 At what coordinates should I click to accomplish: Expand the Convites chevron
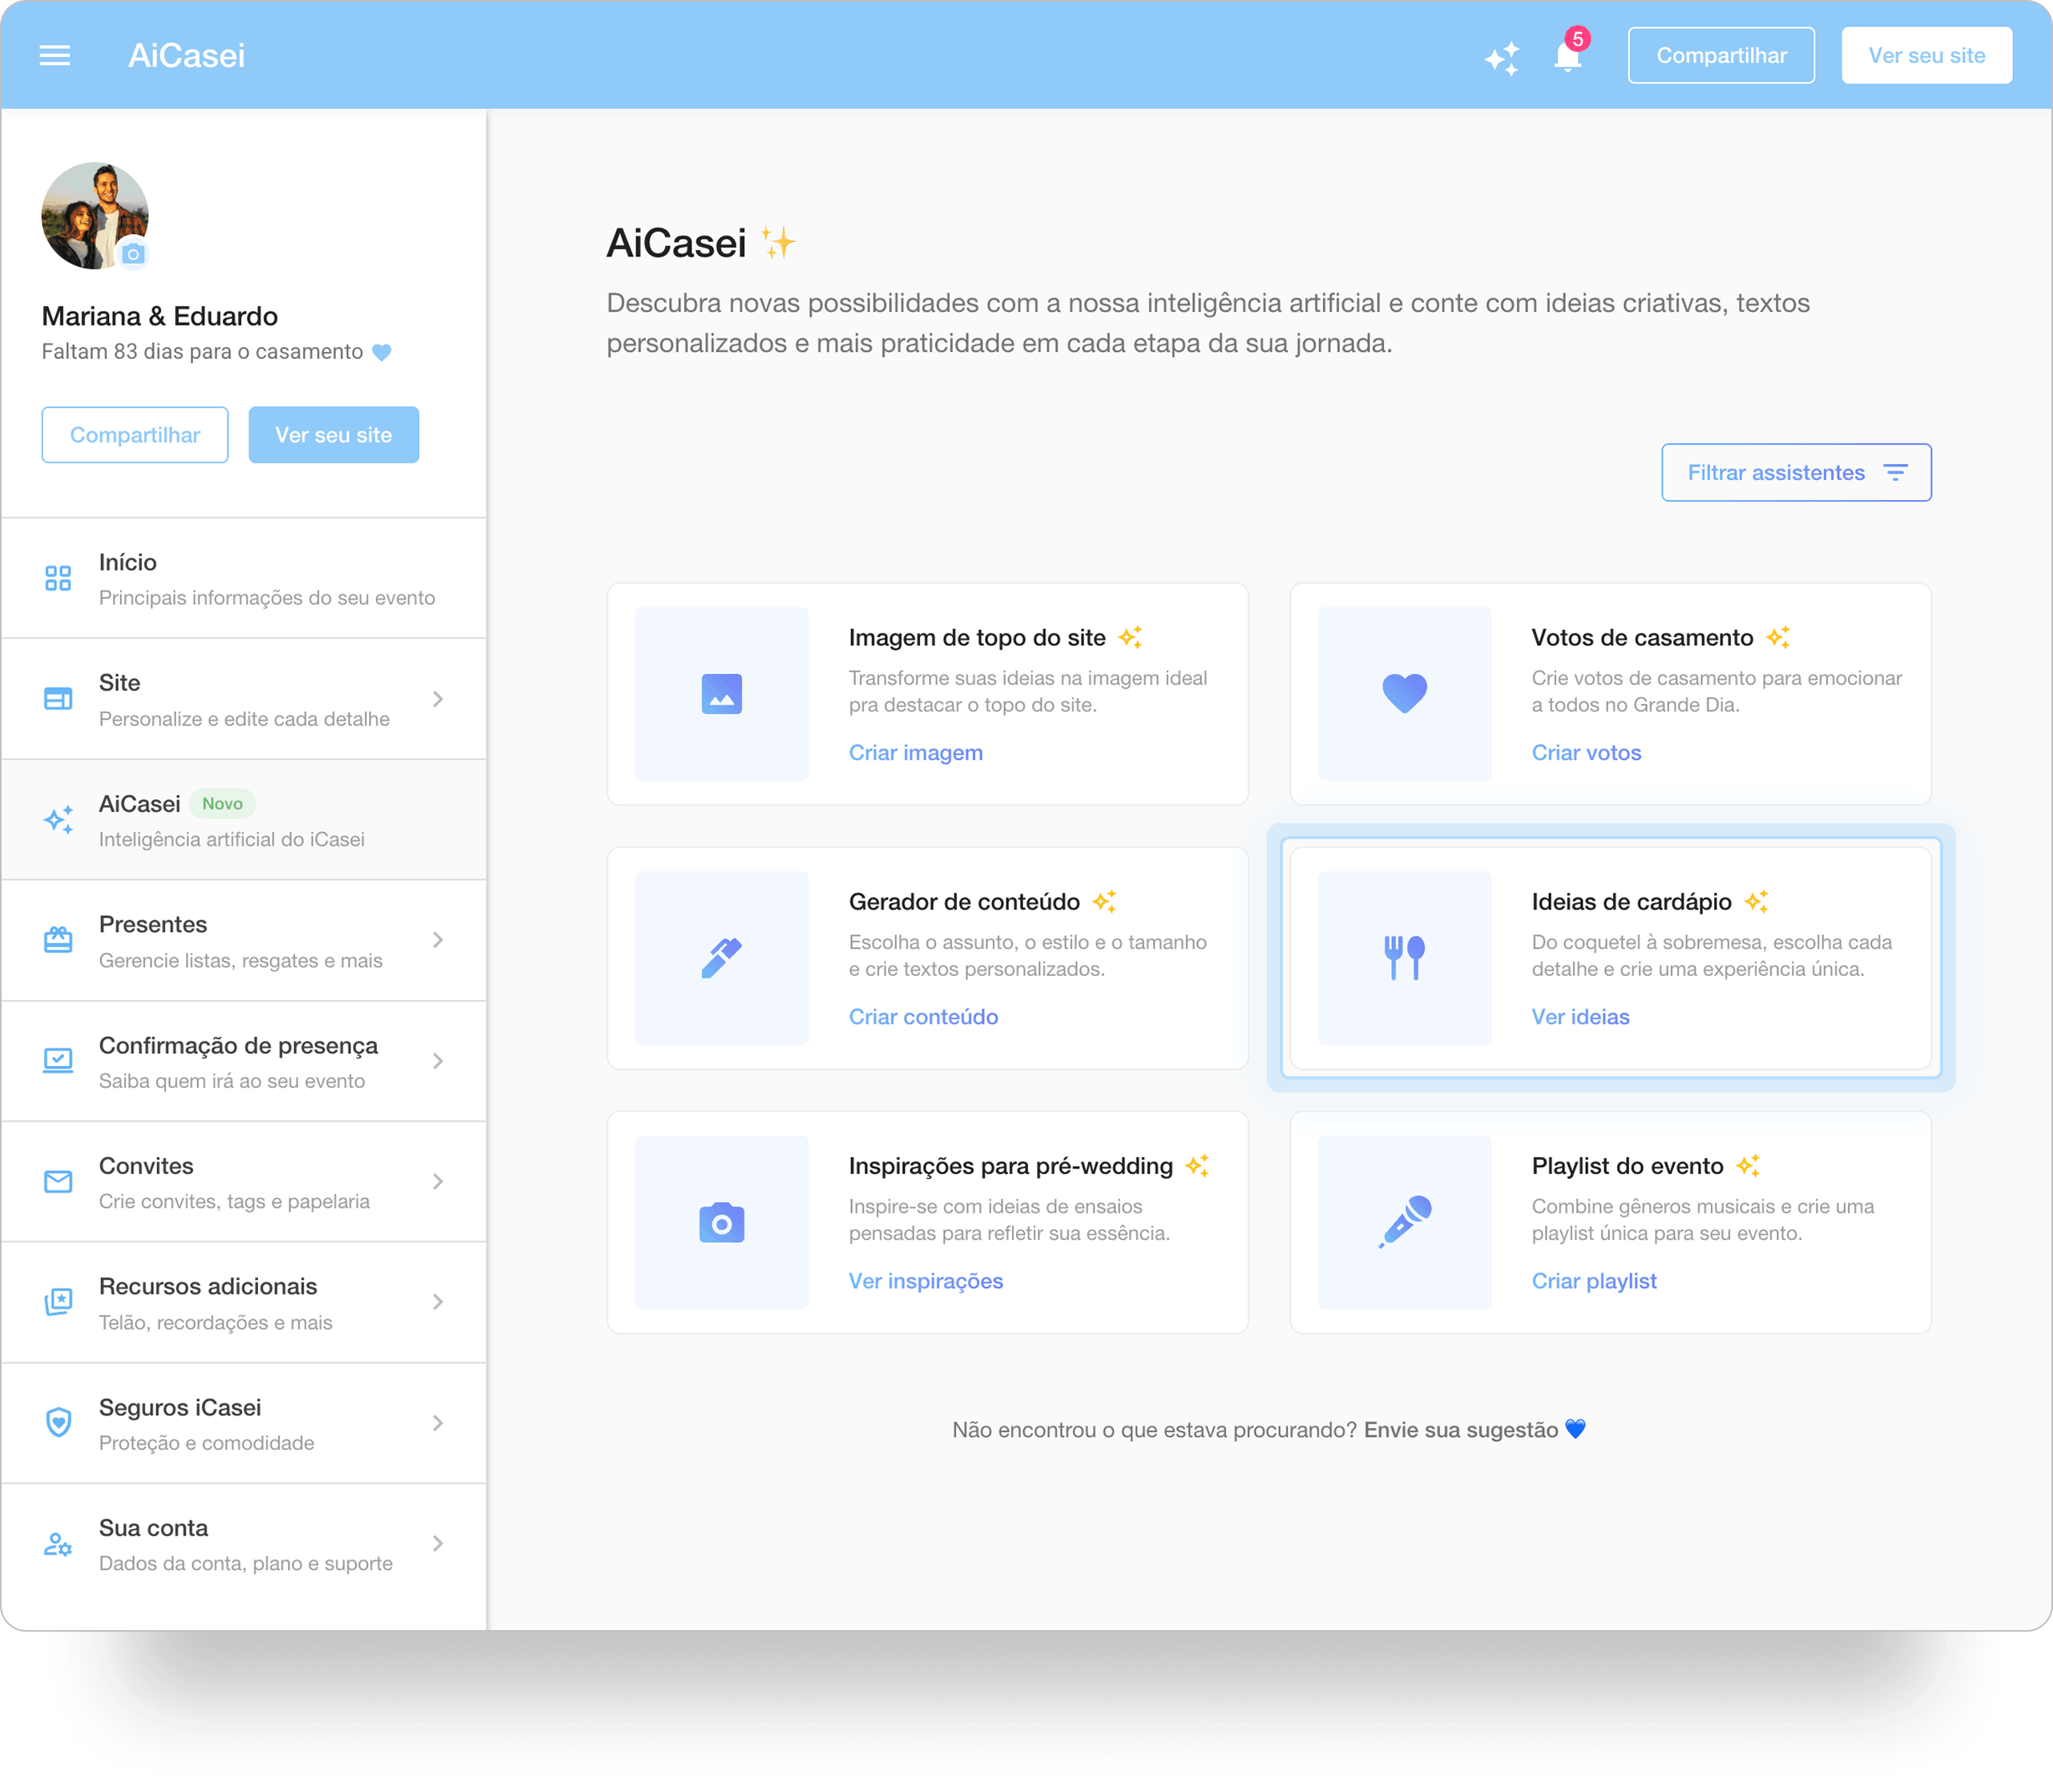438,1182
